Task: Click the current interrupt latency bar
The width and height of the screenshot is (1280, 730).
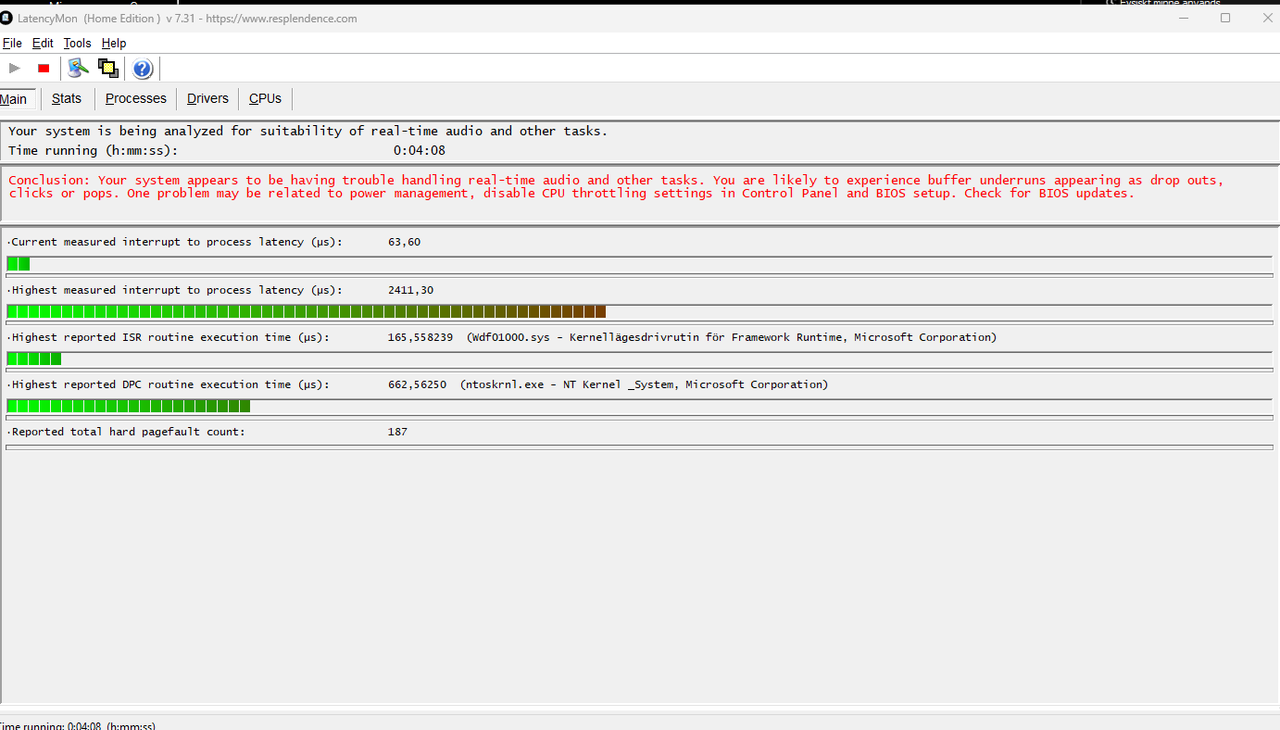Action: point(639,264)
